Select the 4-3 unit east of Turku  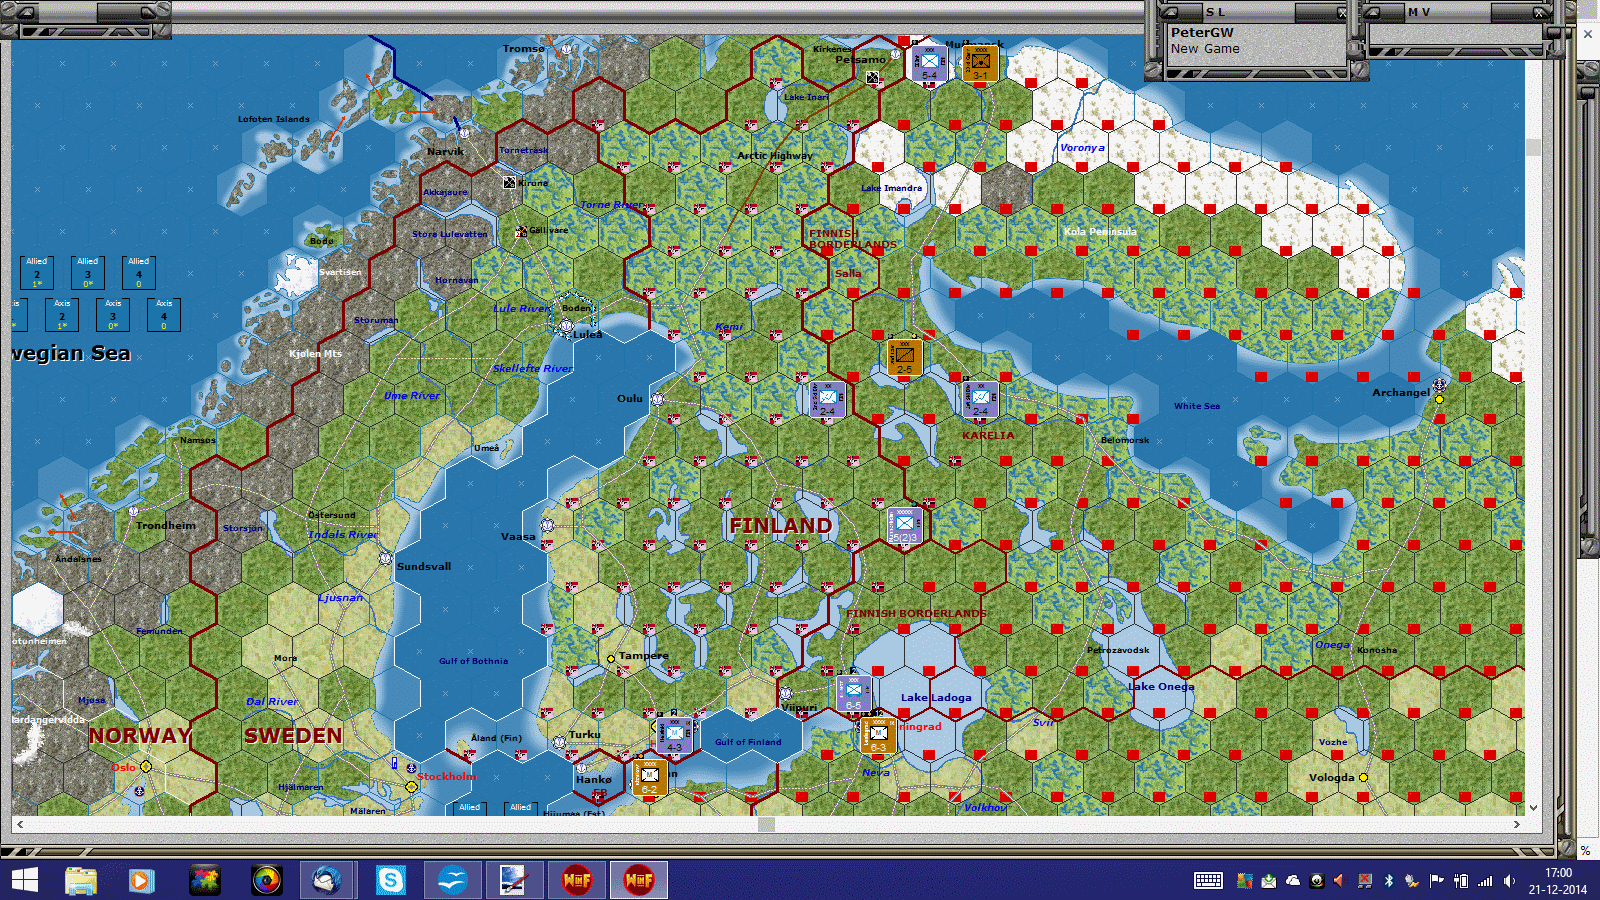pos(675,735)
